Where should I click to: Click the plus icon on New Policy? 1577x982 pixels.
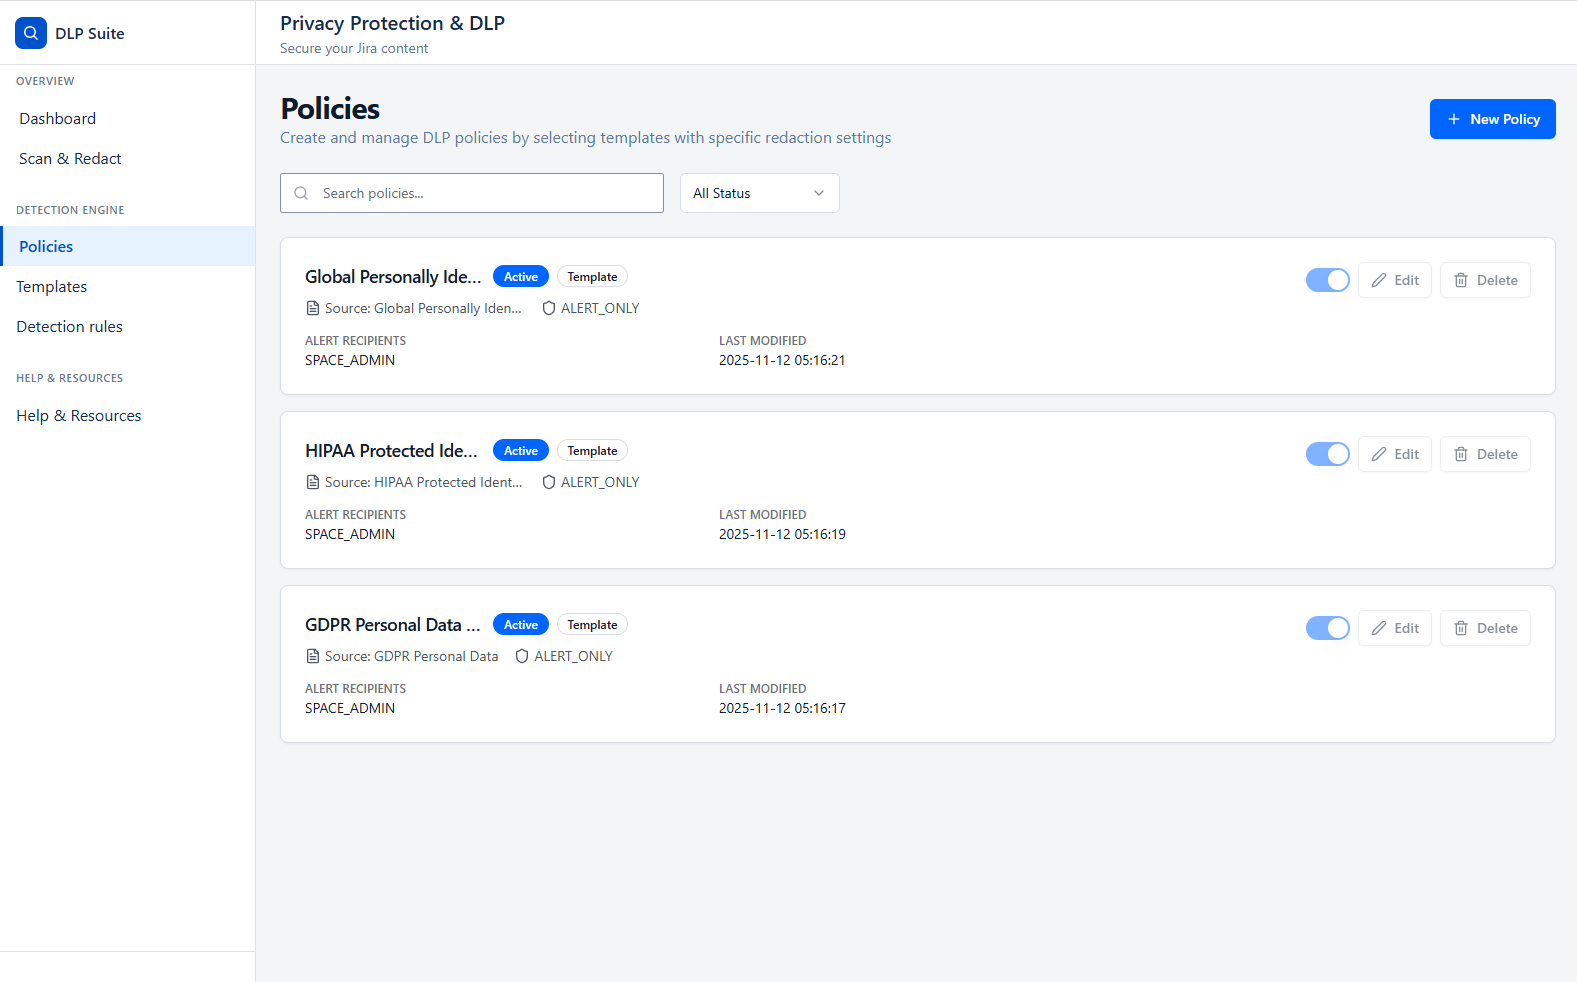(1454, 119)
